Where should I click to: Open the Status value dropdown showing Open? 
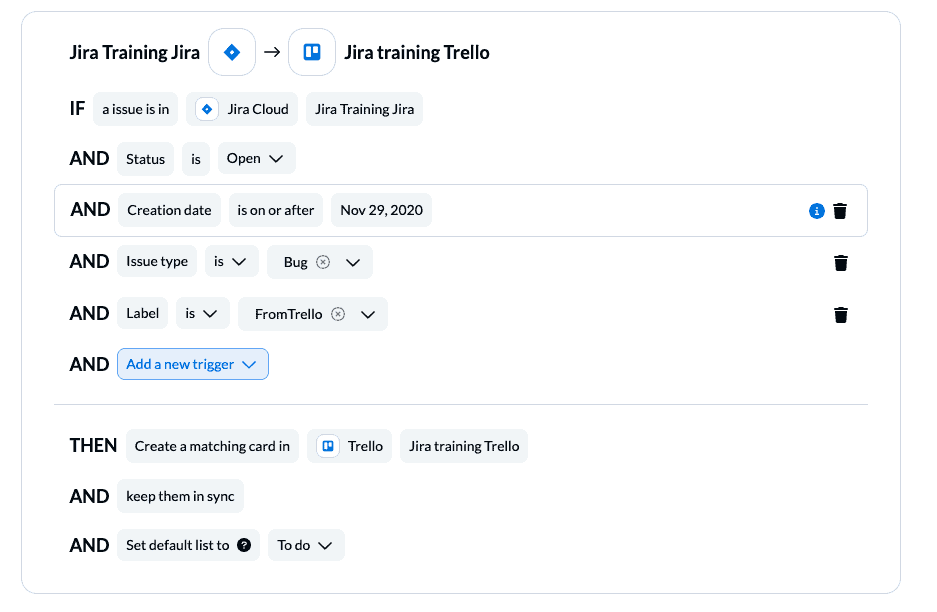coord(256,158)
